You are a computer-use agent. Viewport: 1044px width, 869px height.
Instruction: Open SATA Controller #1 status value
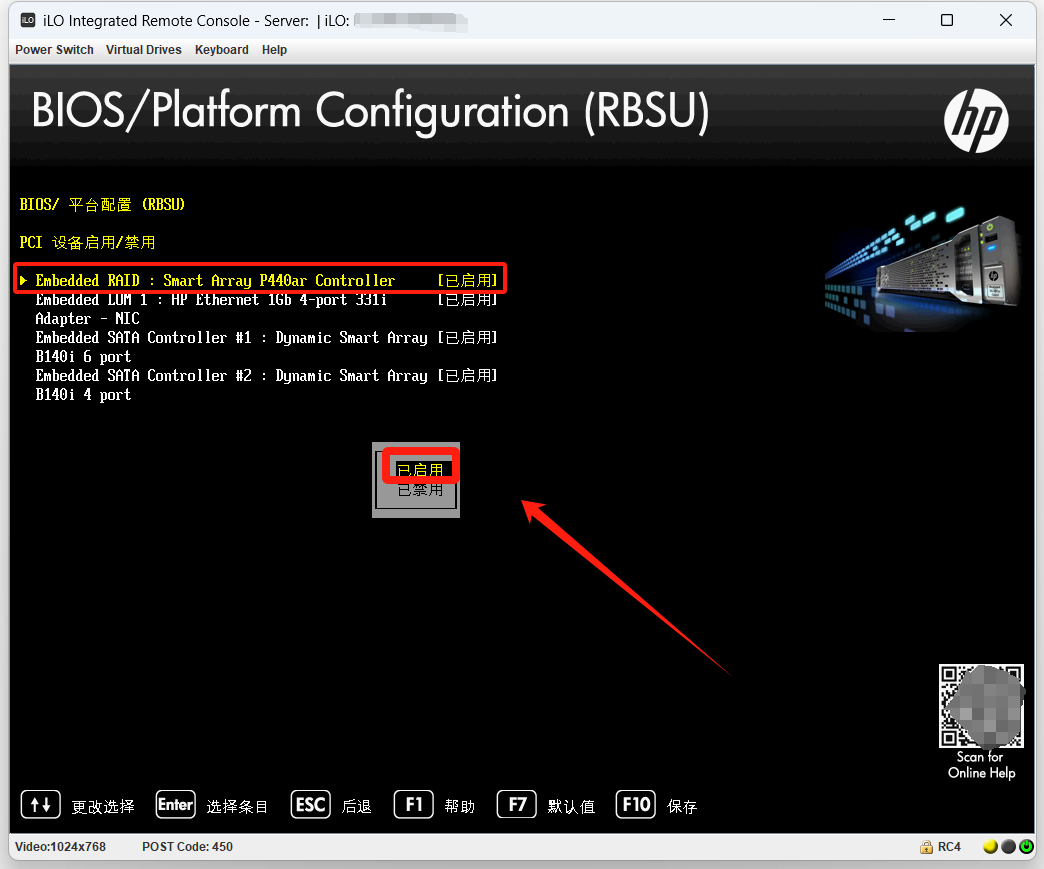point(467,338)
